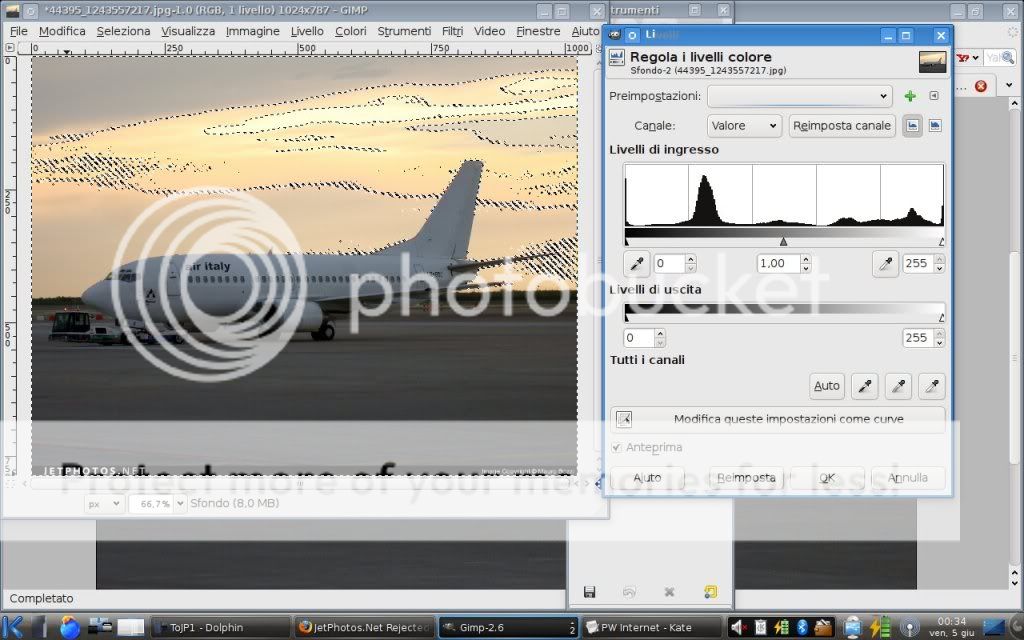Open the wallet tray icon

[823, 628]
